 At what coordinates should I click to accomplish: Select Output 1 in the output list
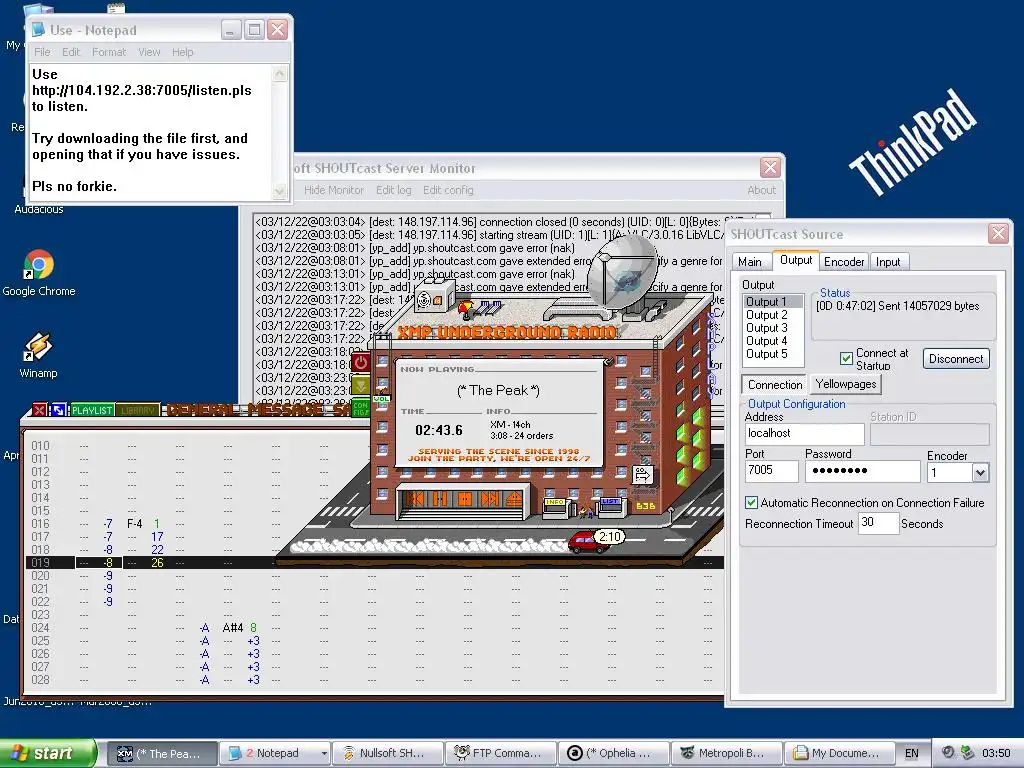tap(774, 302)
